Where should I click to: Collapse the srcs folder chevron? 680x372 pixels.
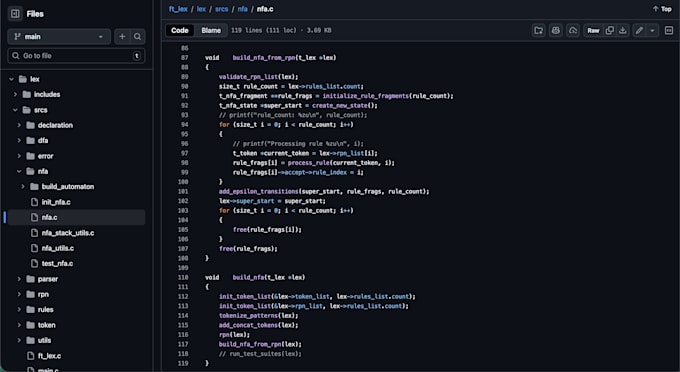pyautogui.click(x=16, y=110)
